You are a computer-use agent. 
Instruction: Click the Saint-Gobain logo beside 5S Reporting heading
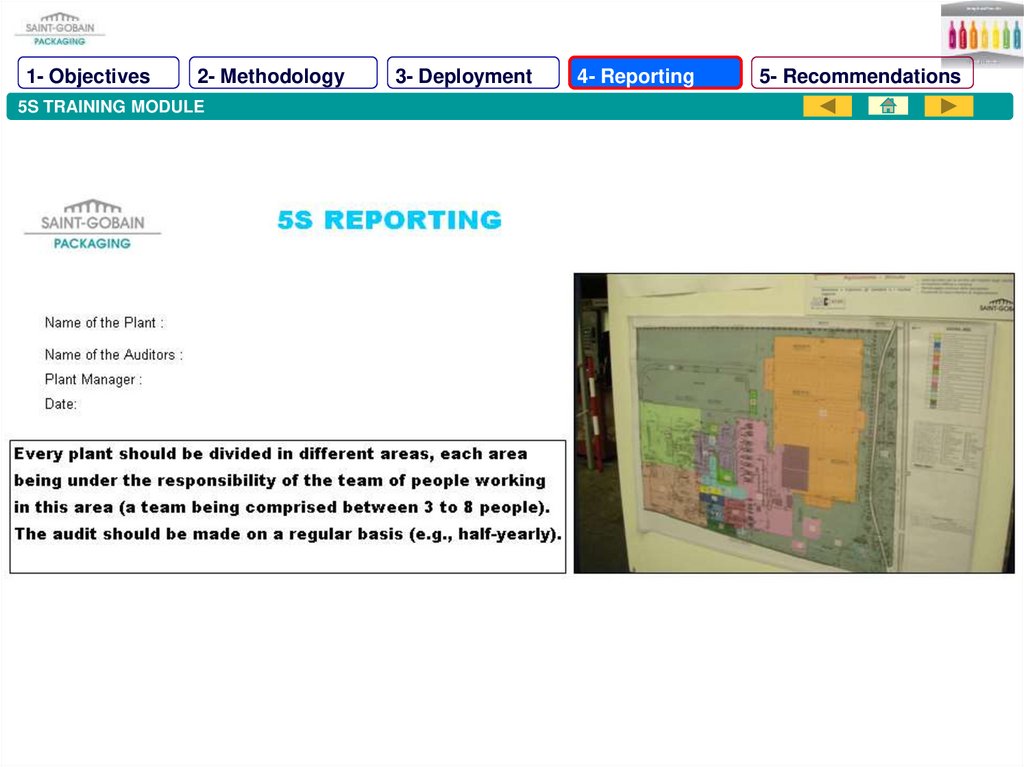[92, 224]
